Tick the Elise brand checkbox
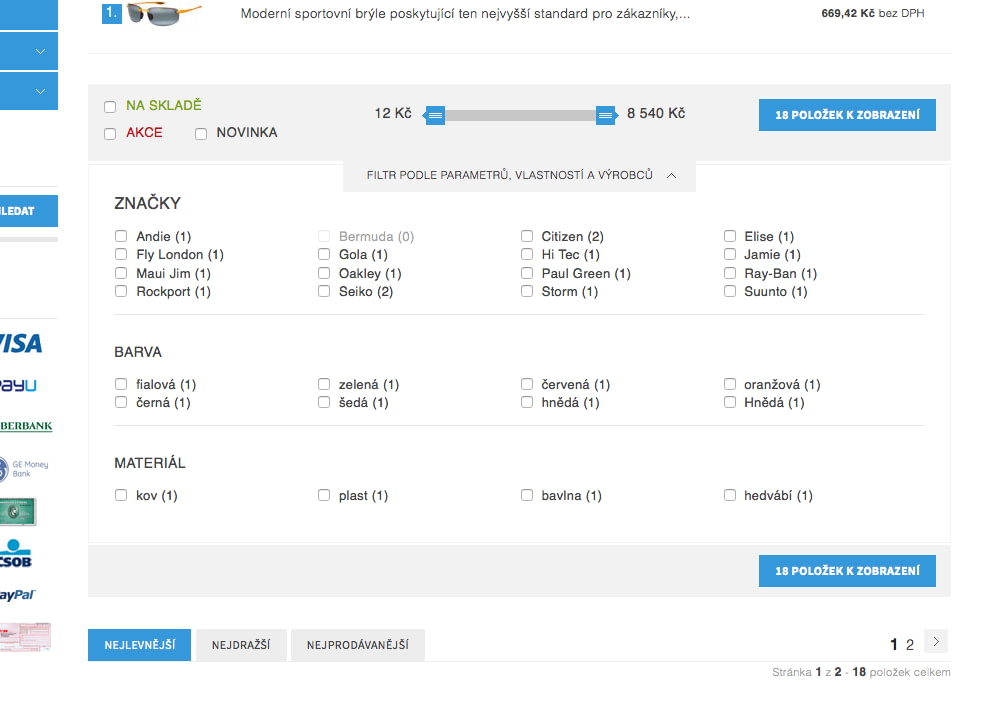This screenshot has height=704, width=1001. tap(730, 236)
